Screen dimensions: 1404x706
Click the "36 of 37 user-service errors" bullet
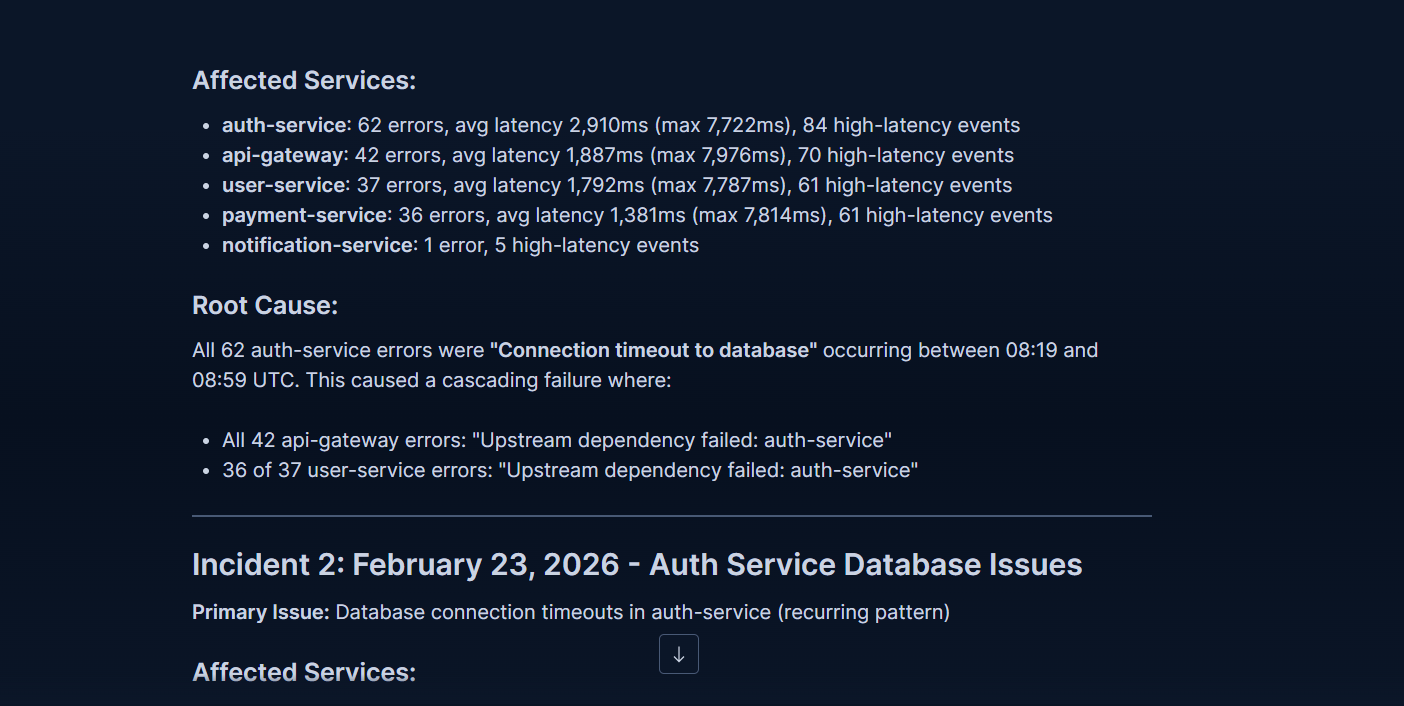coord(570,470)
